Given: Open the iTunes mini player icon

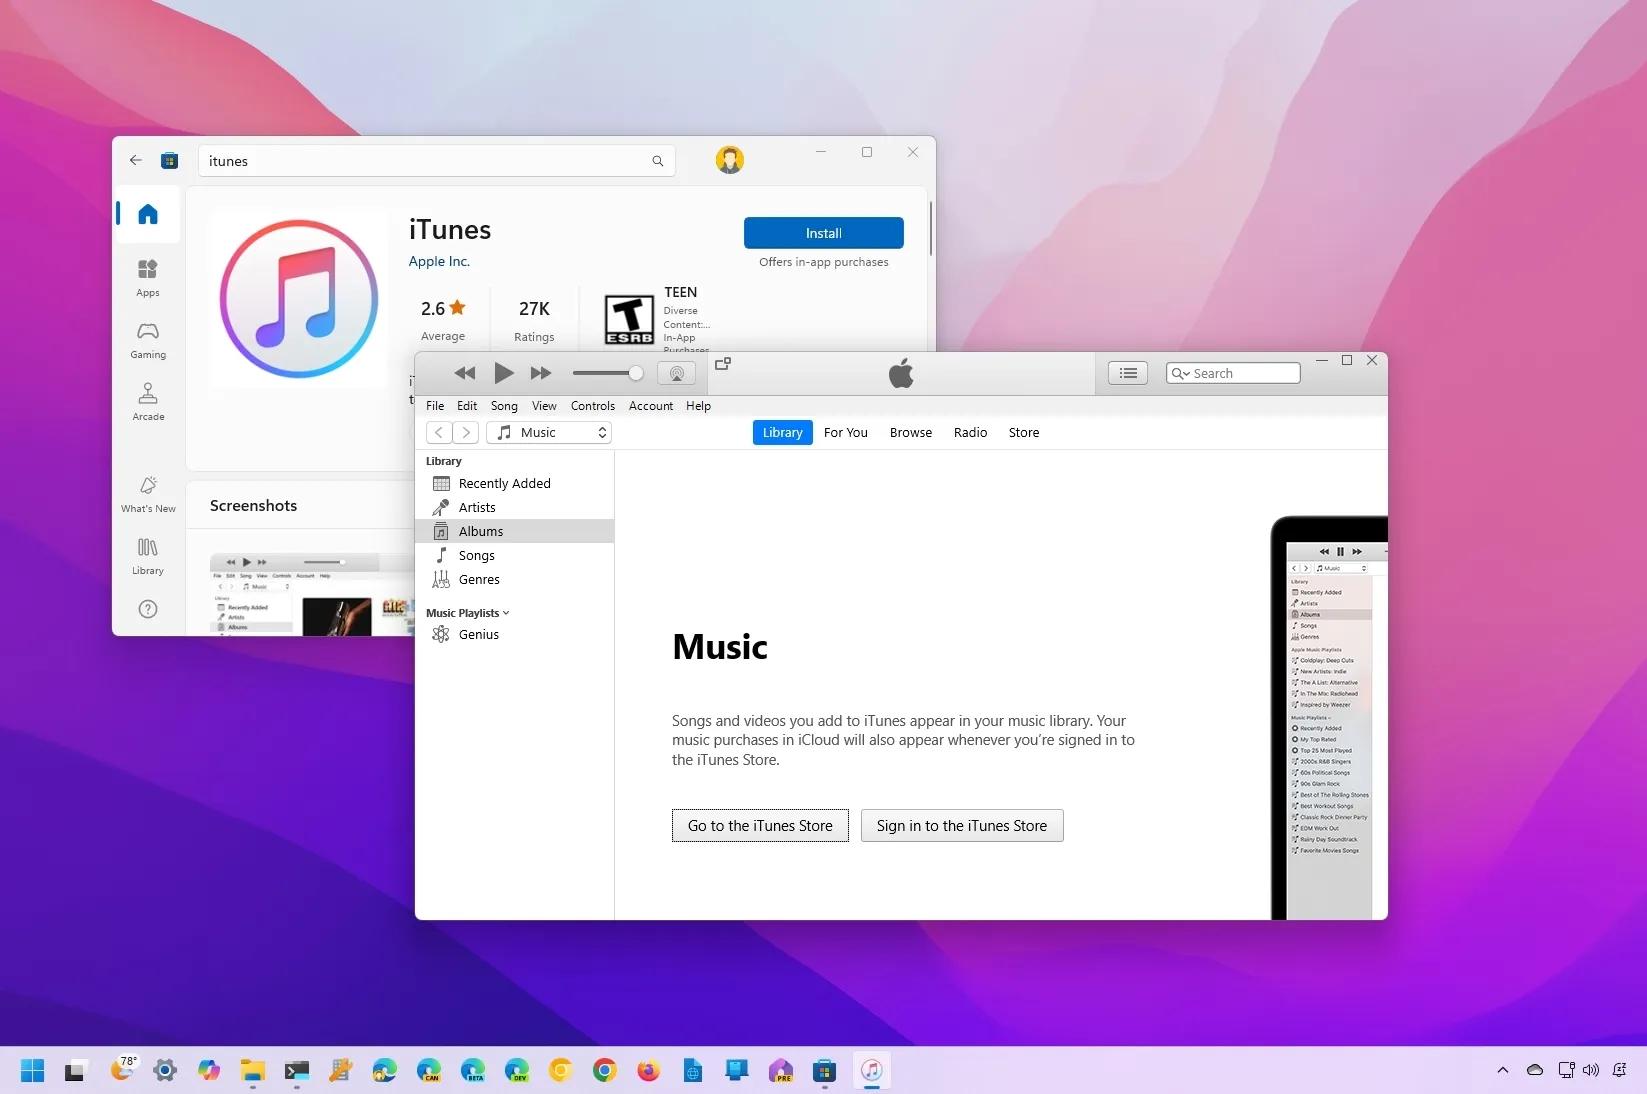Looking at the screenshot, I should pos(723,364).
